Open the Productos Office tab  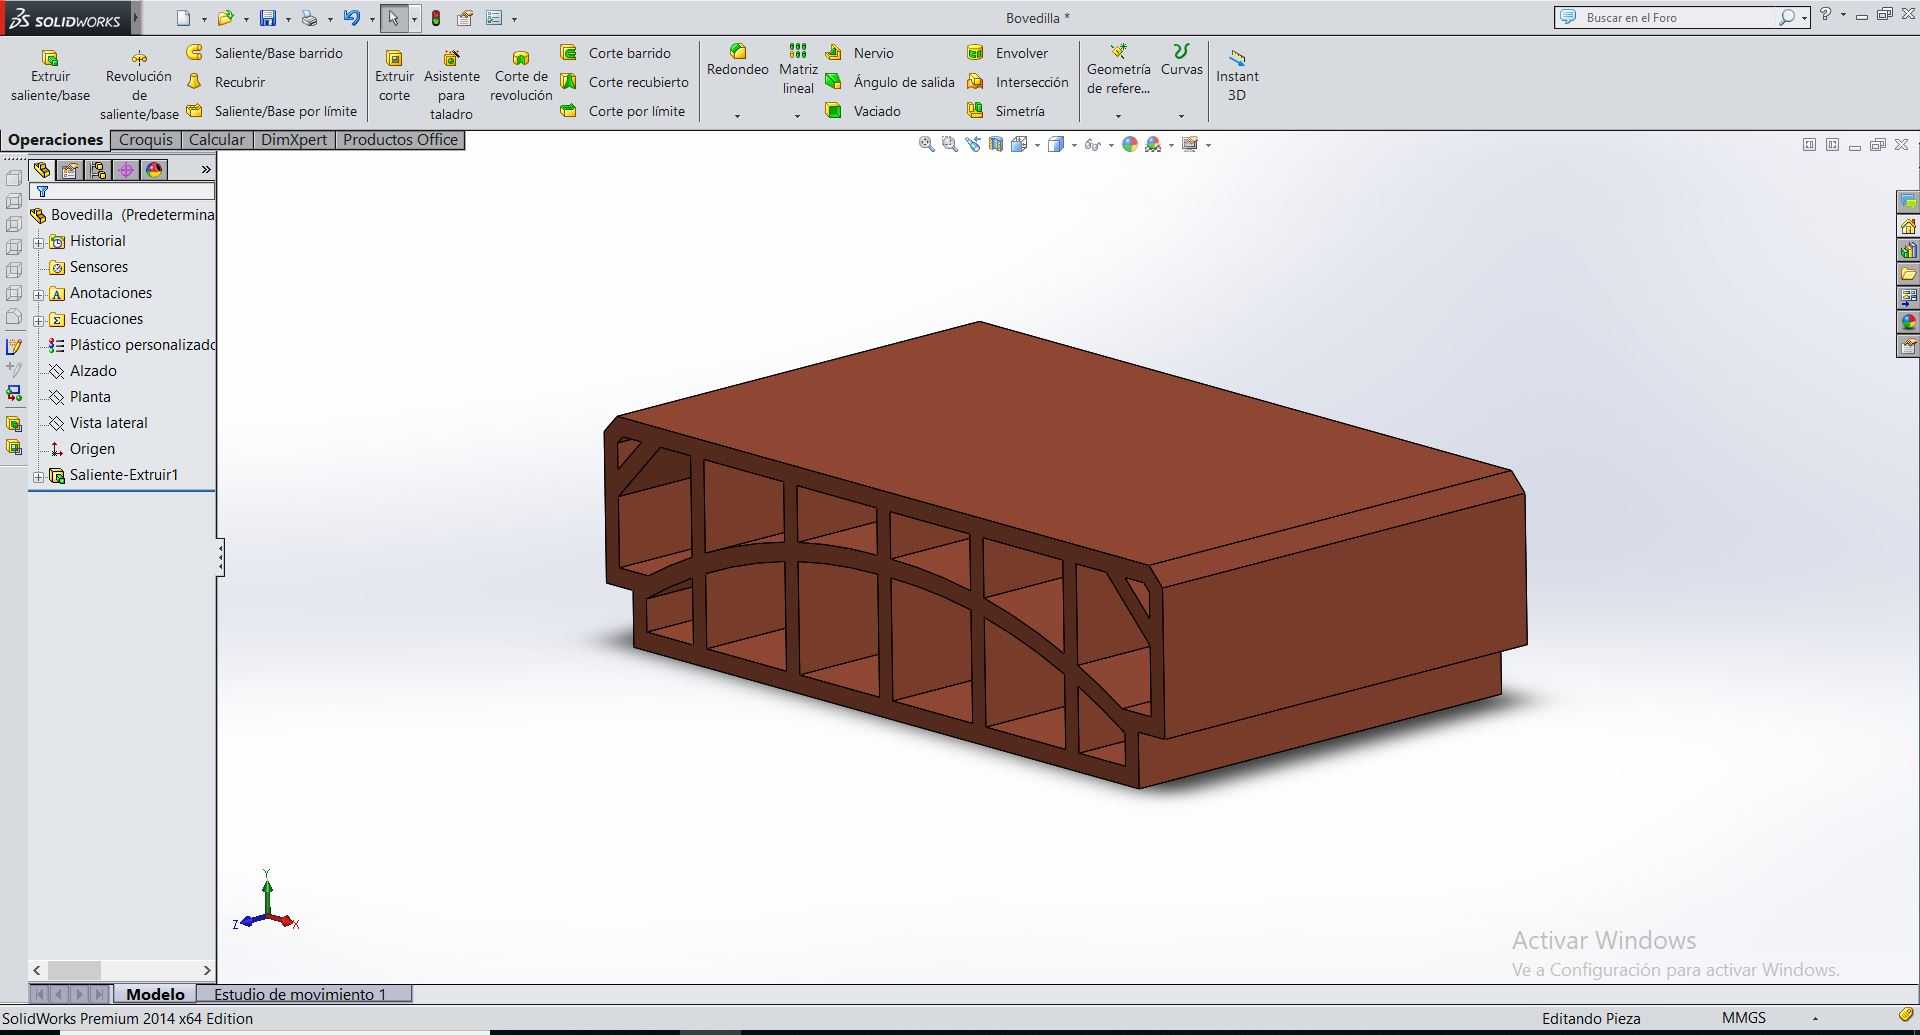tap(400, 140)
